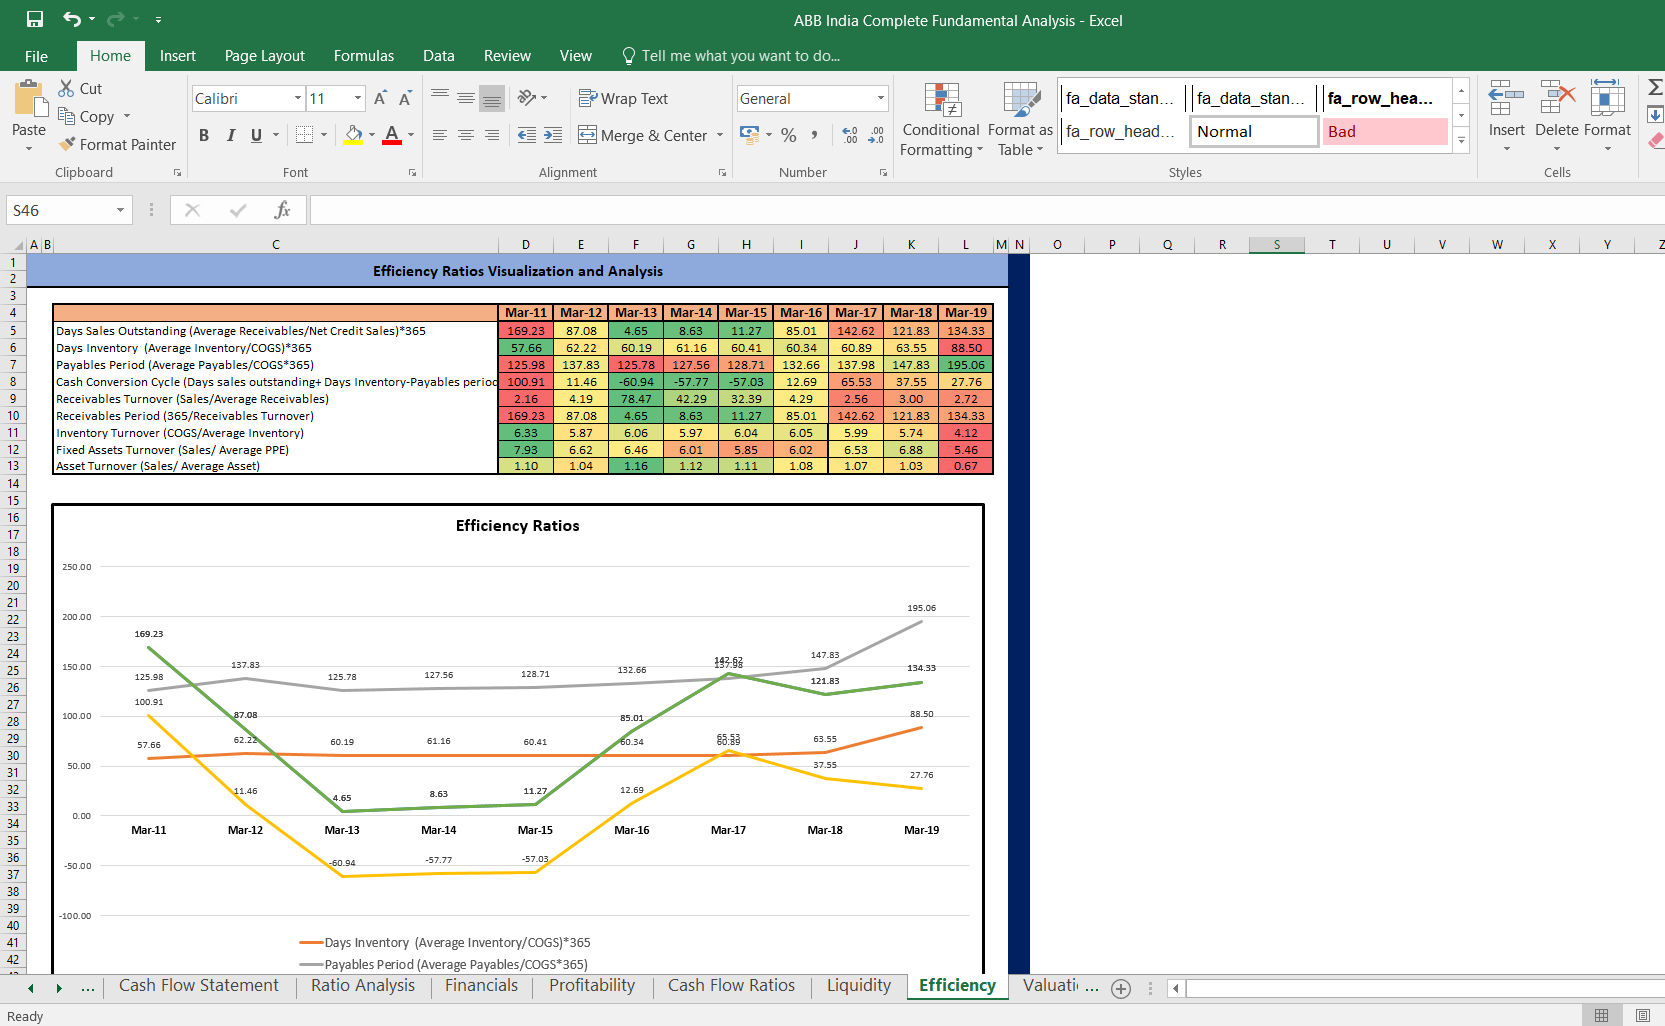Apply Comma Style format

[x=815, y=134]
